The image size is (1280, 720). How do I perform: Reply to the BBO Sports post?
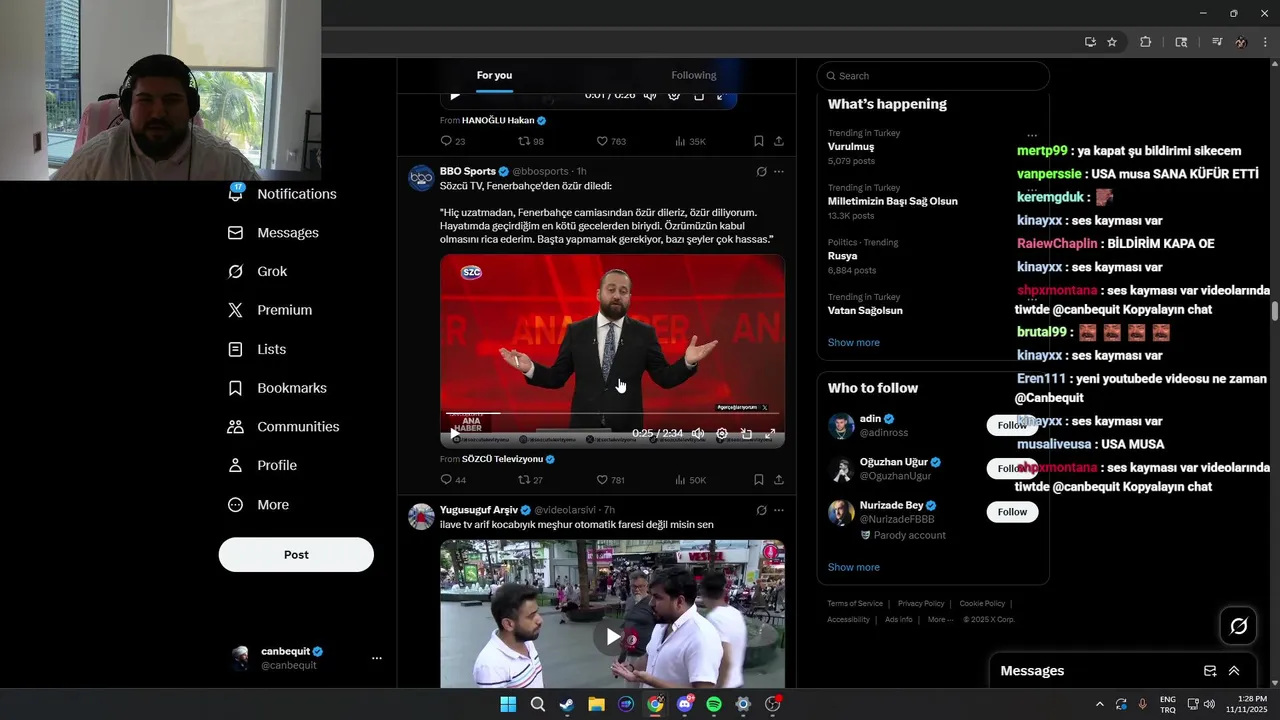click(x=452, y=480)
